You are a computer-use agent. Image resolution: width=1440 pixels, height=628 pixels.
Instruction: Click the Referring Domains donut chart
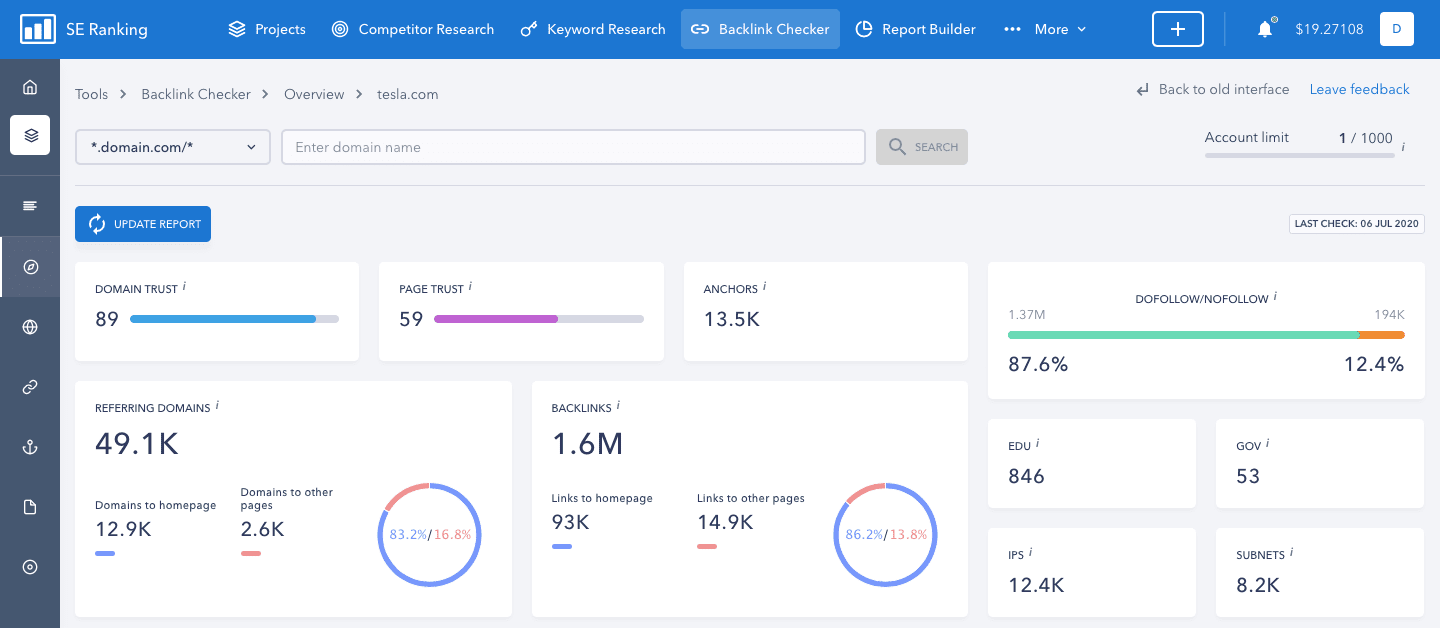430,534
